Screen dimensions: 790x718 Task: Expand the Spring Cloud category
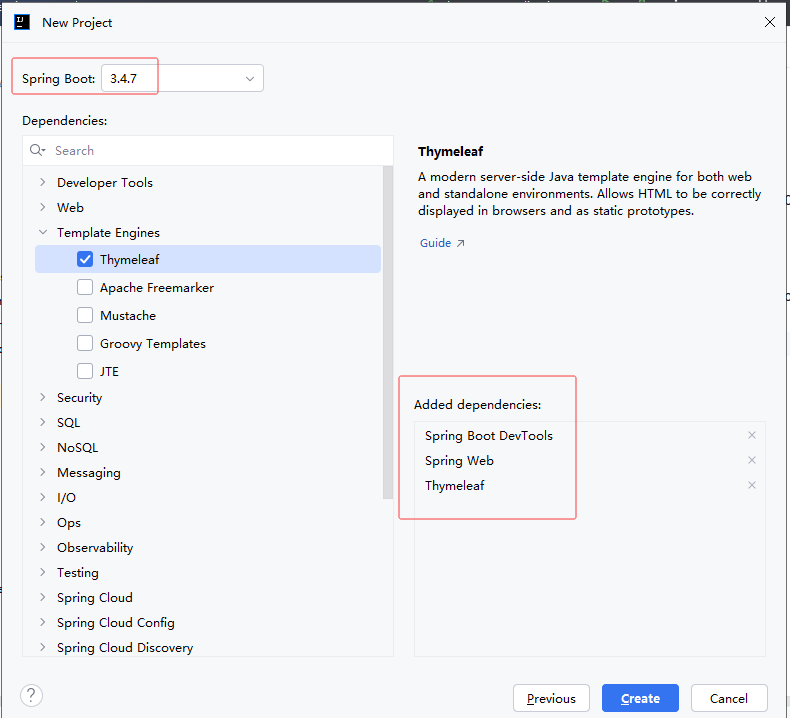(43, 597)
